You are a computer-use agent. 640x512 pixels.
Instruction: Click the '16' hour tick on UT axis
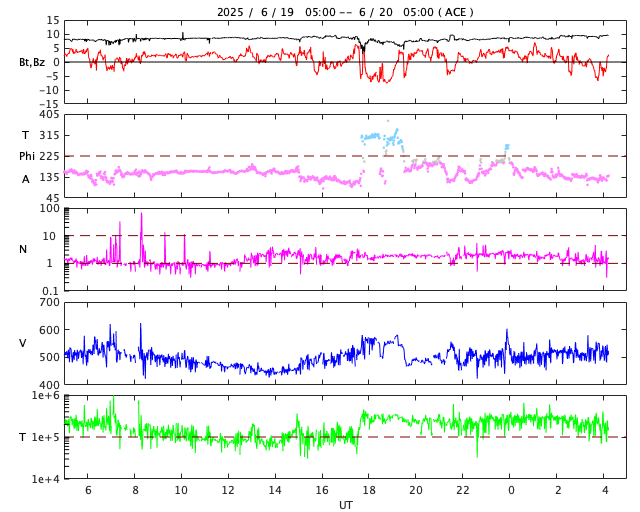coord(322,490)
